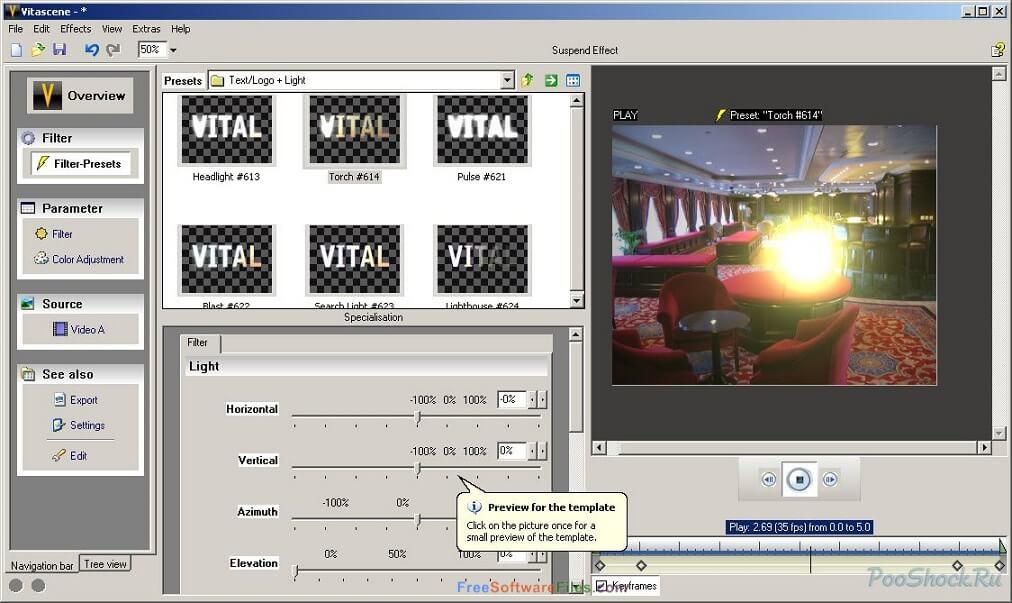Select the Lighthouse #624 preset thumbnail
This screenshot has width=1012, height=603.
pos(482,260)
